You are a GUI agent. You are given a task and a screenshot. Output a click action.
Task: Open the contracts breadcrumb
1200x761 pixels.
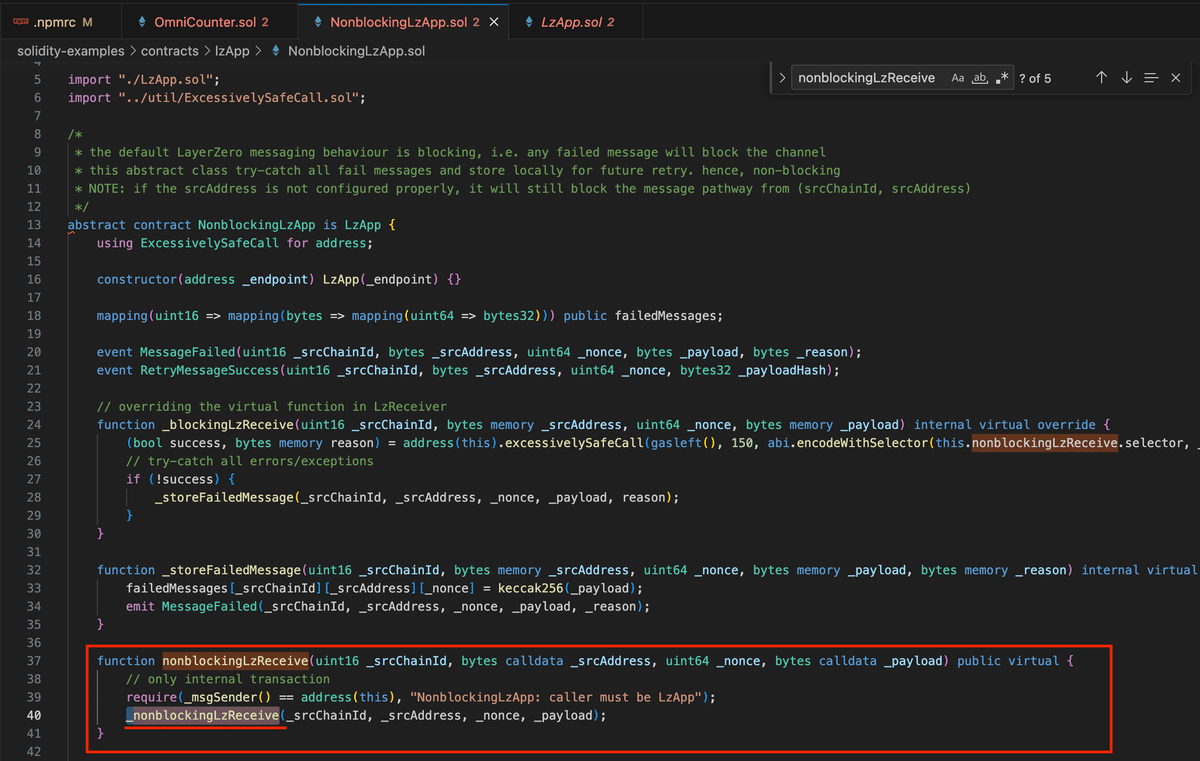[x=170, y=51]
